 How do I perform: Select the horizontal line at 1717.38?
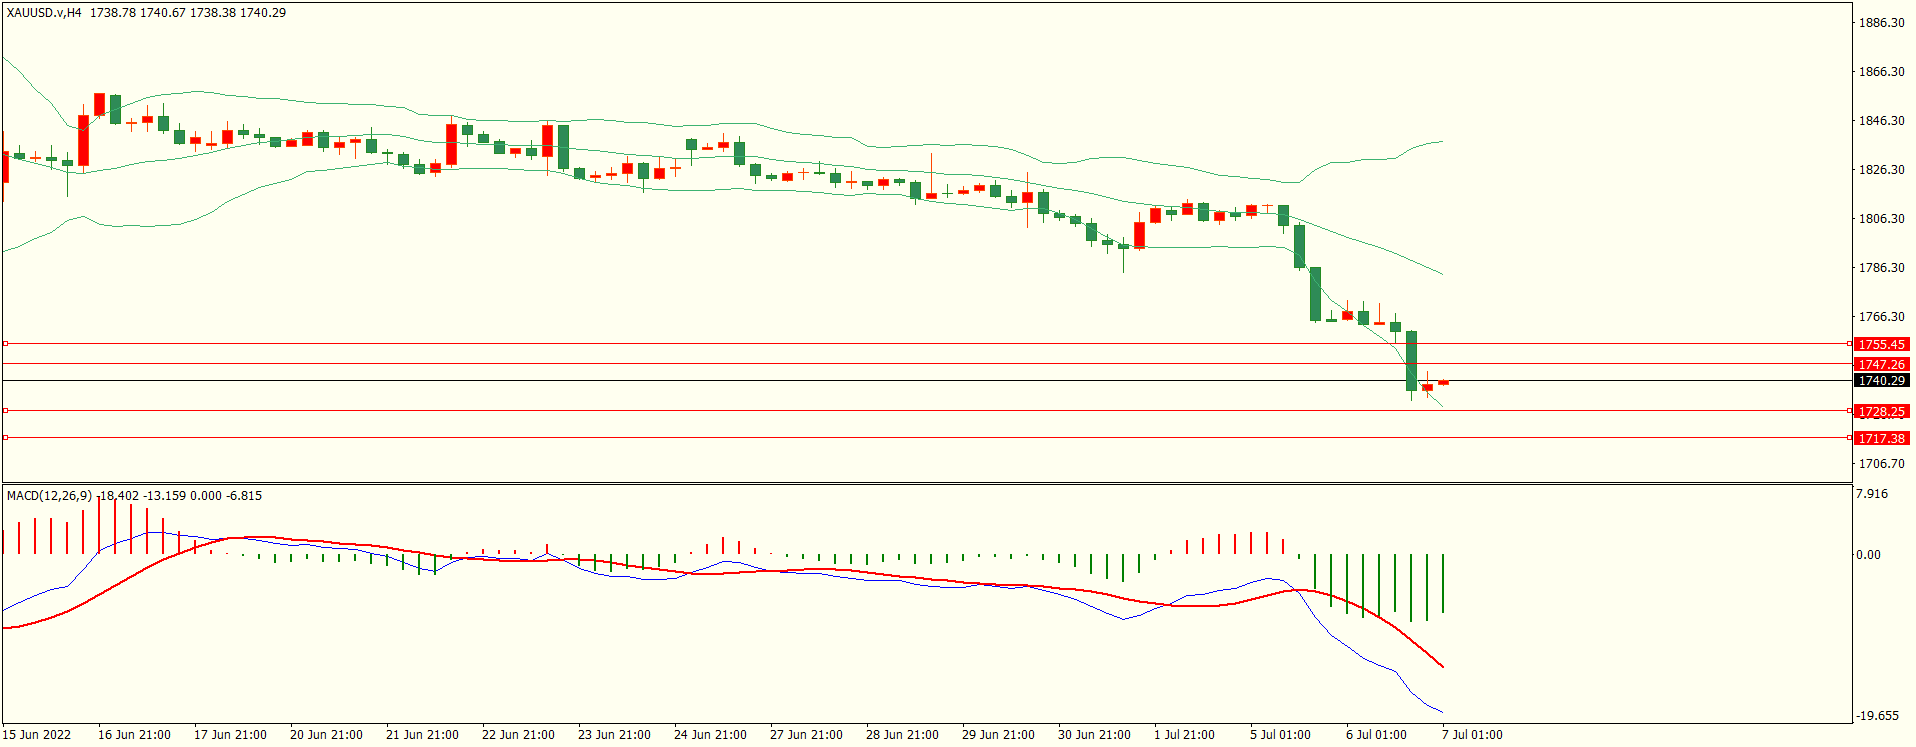pyautogui.click(x=926, y=438)
